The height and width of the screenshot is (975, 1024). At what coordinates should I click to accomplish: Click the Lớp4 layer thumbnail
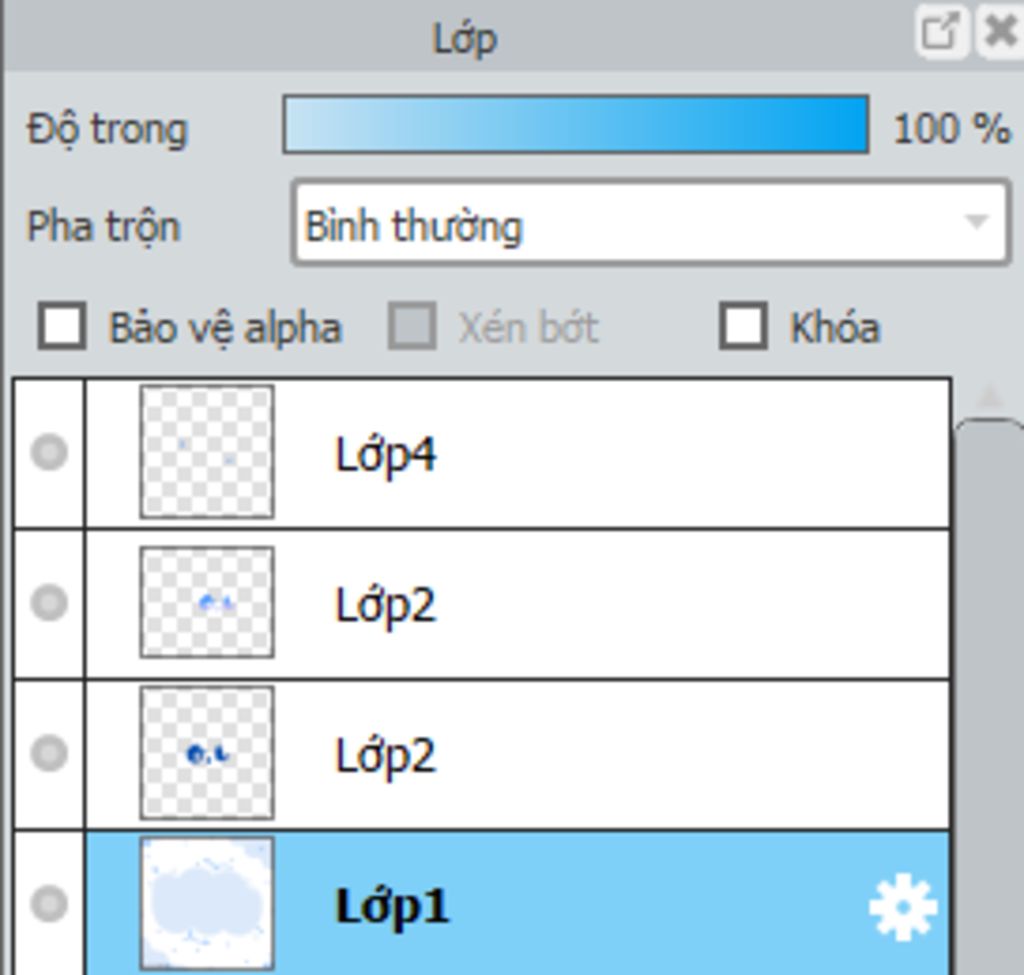coord(207,452)
